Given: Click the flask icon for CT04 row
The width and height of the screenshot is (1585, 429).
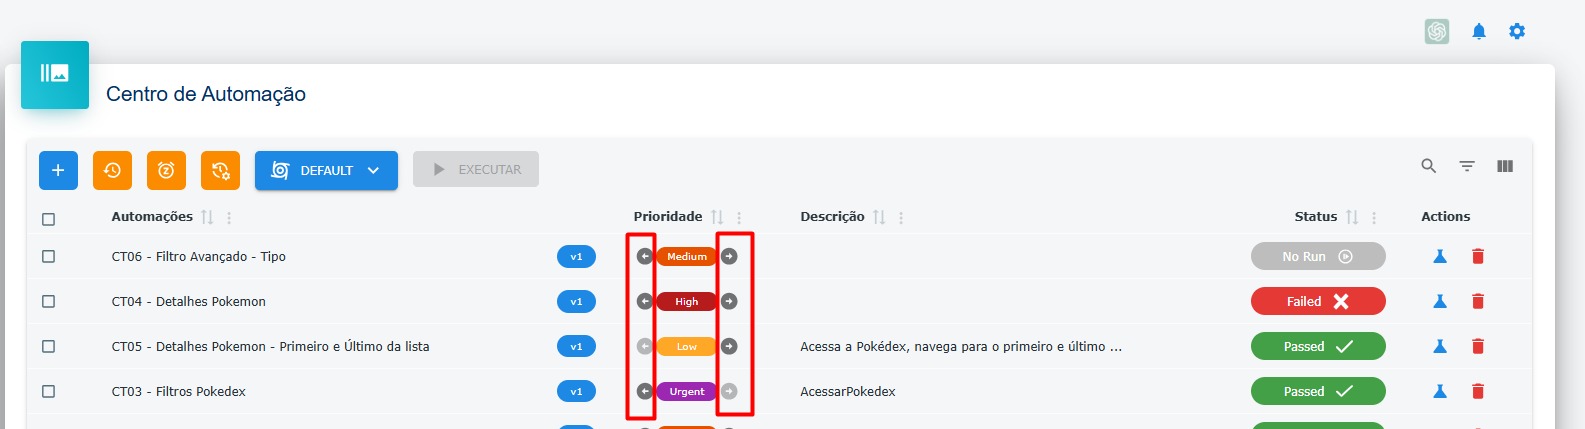Looking at the screenshot, I should pos(1440,301).
